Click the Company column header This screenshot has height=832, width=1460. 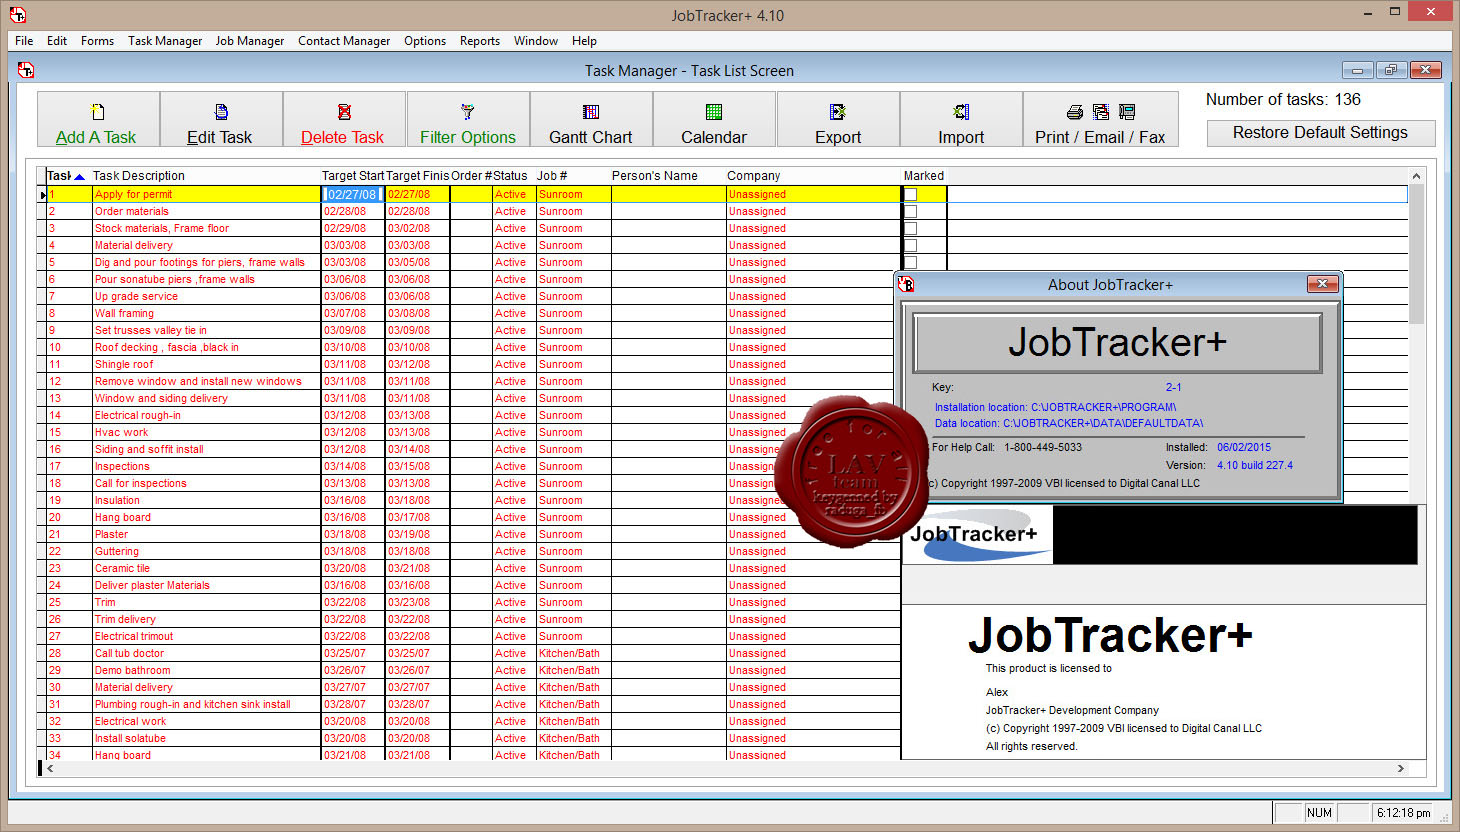pos(813,176)
